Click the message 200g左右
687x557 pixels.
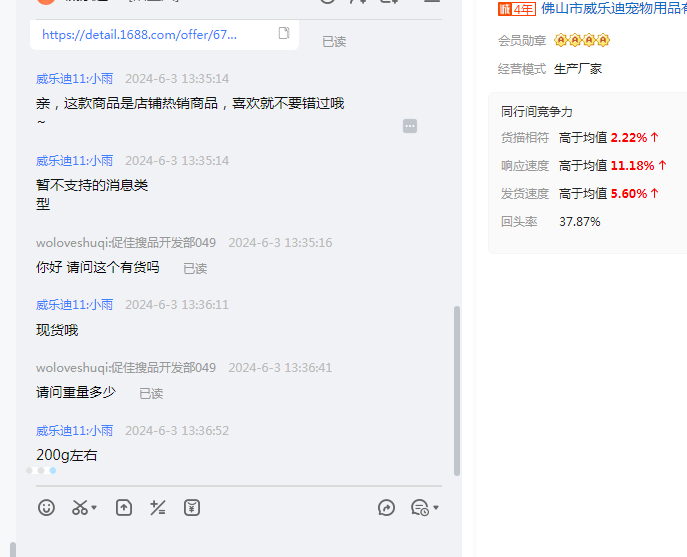[x=67, y=455]
